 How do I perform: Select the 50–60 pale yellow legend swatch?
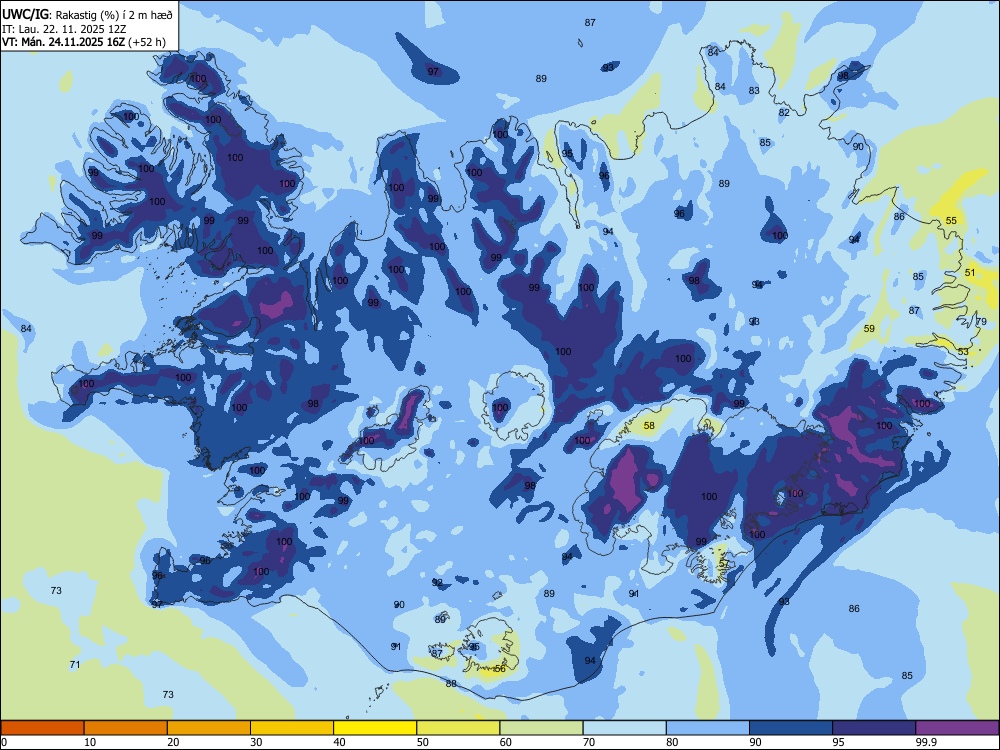coord(458,728)
